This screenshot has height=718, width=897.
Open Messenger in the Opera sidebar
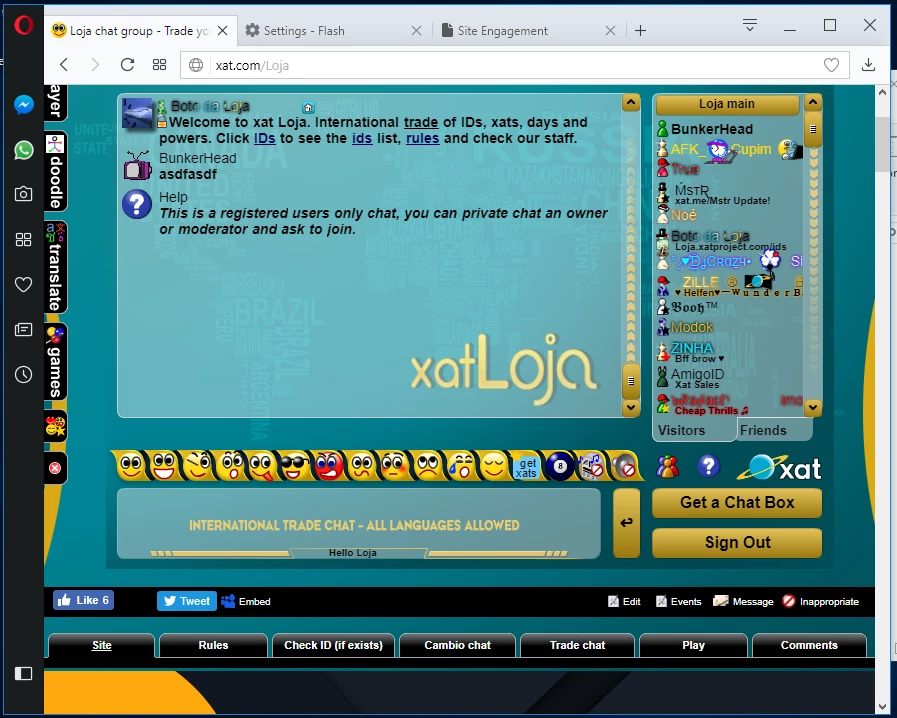click(23, 105)
